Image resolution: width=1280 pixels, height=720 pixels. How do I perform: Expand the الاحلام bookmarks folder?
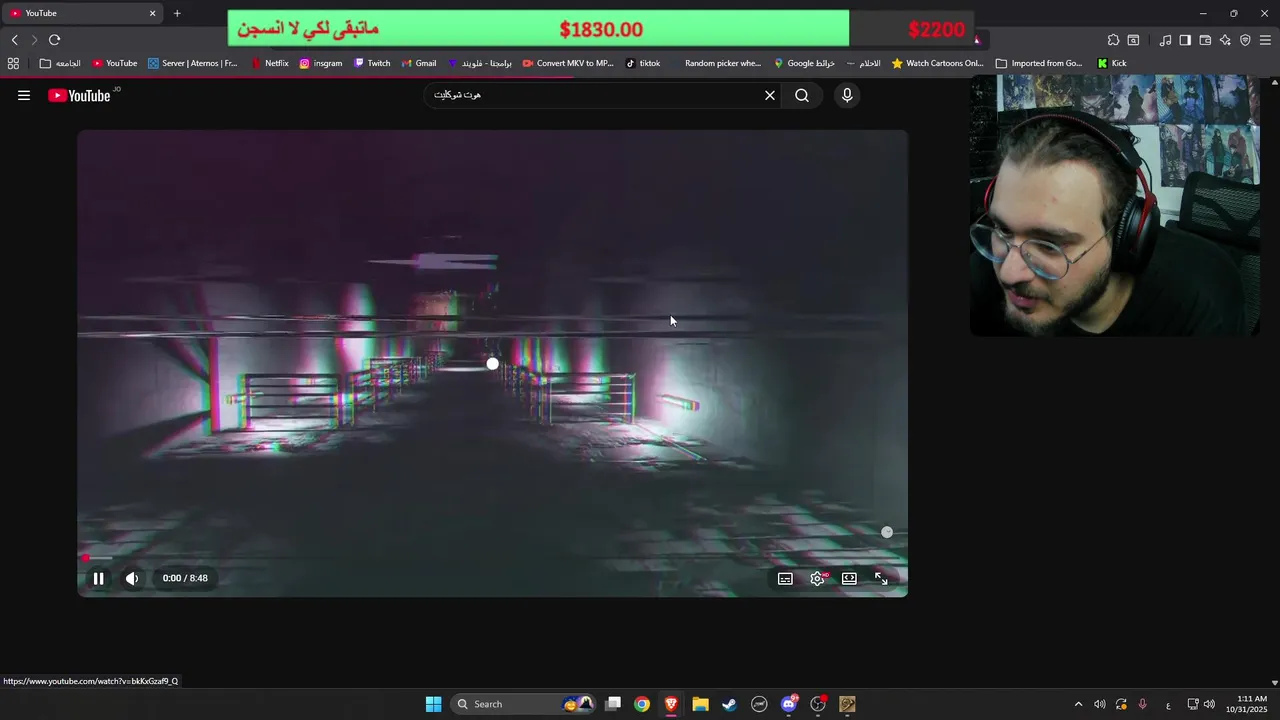click(864, 63)
